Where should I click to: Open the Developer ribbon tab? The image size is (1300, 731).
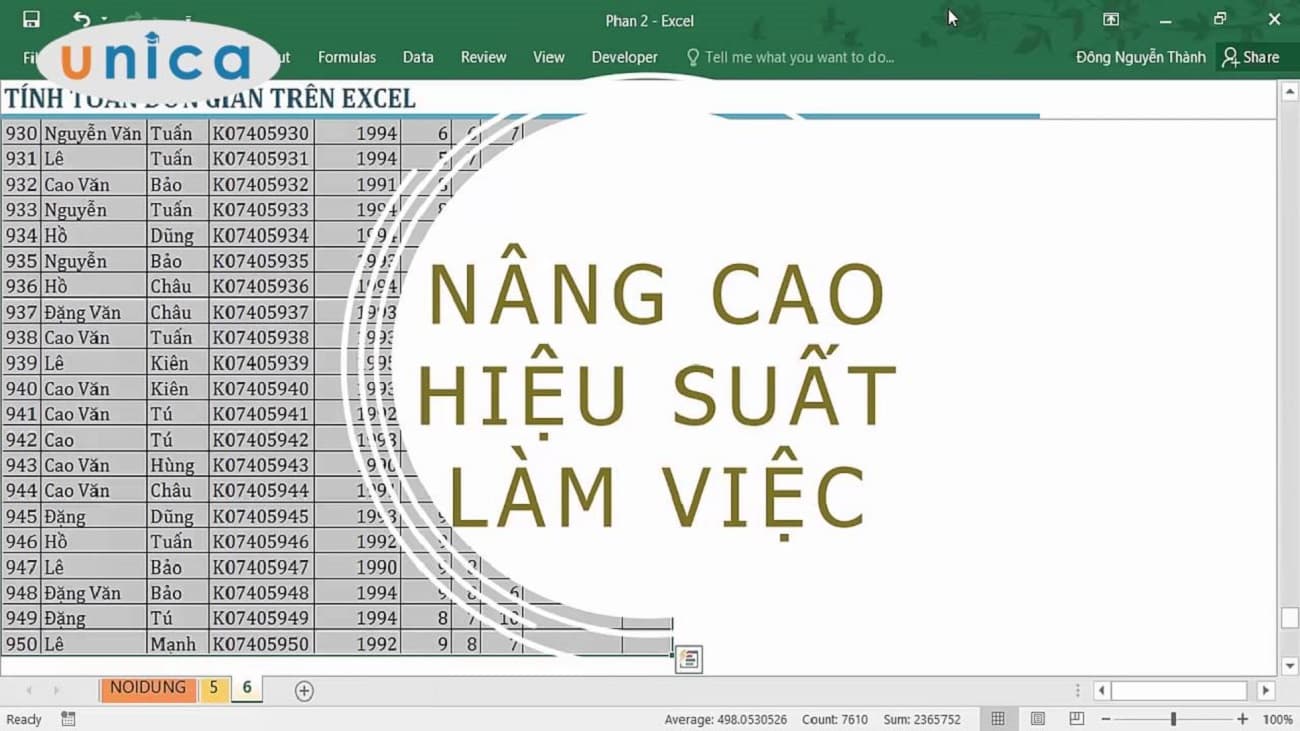point(624,57)
